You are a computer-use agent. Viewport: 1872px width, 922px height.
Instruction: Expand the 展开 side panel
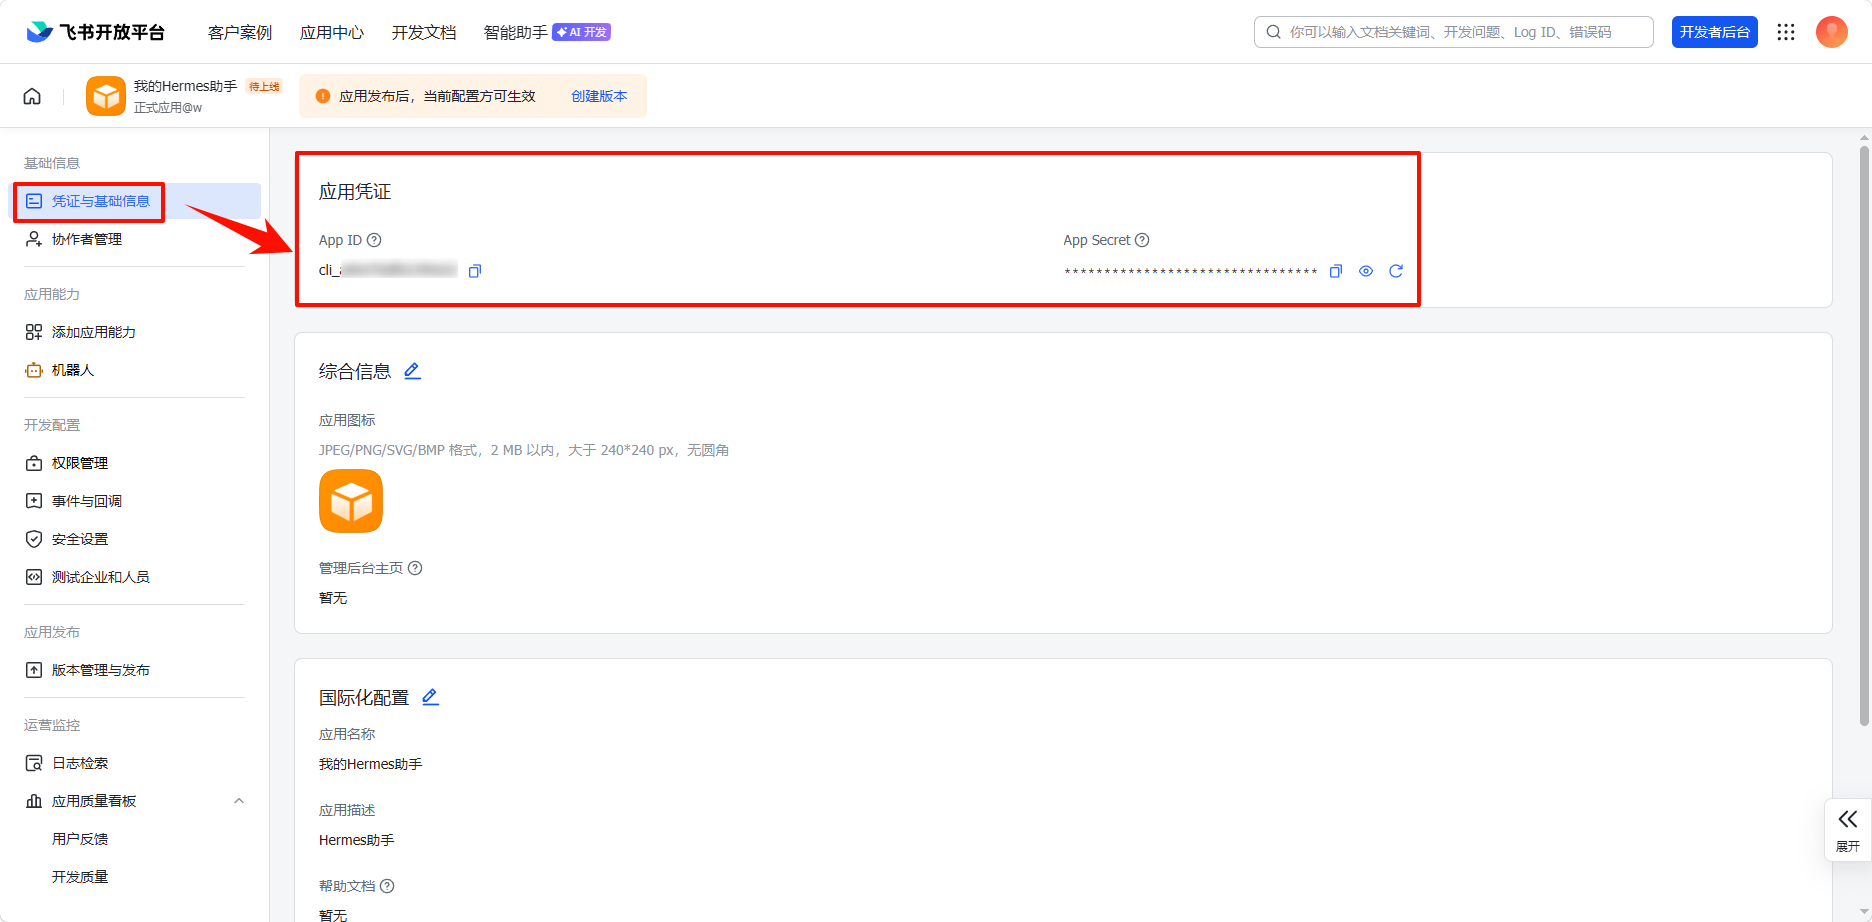tap(1848, 830)
